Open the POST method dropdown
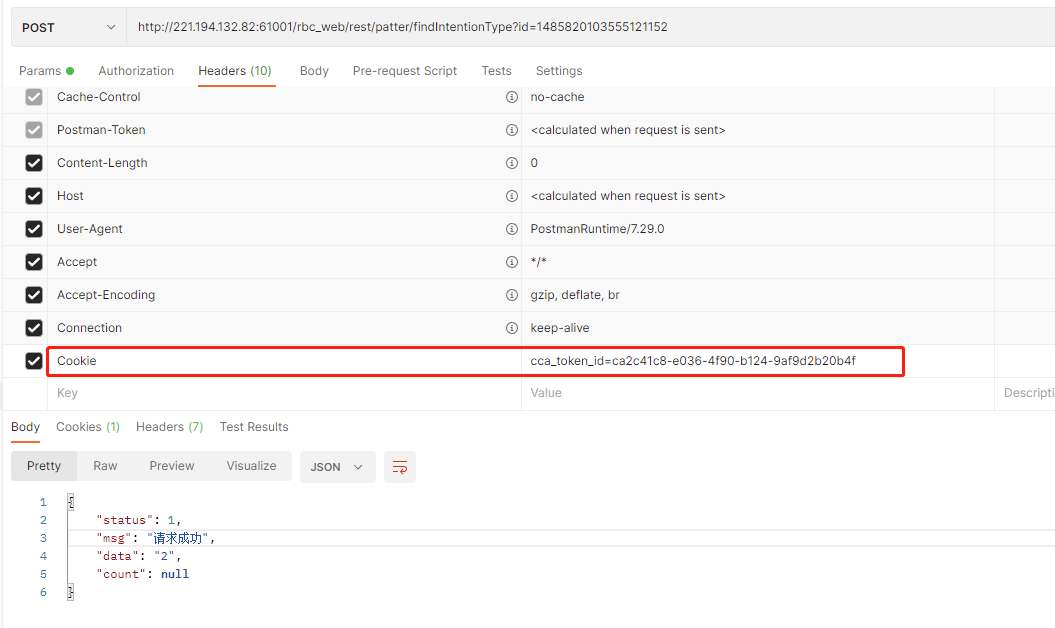Image resolution: width=1055 pixels, height=628 pixels. [x=66, y=27]
